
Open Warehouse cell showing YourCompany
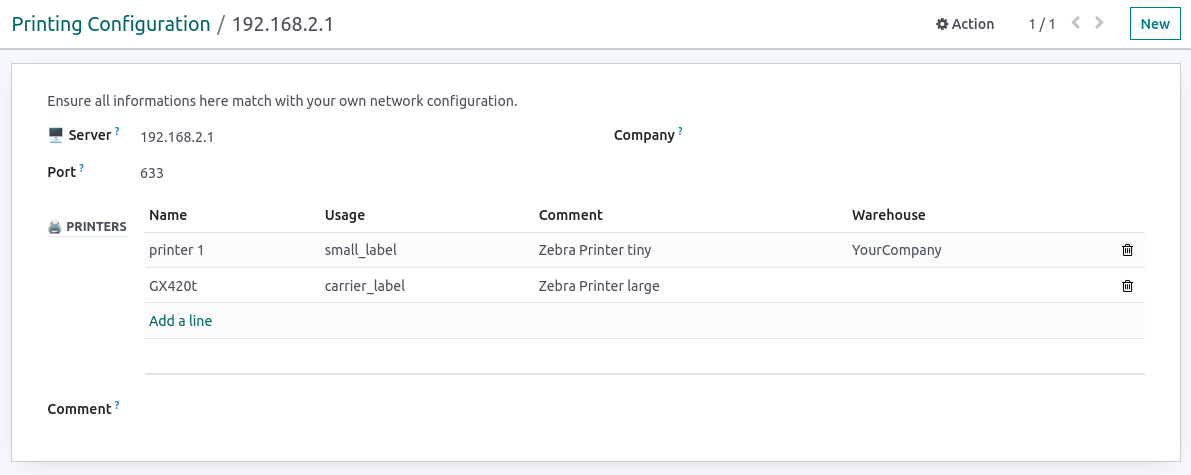coord(897,250)
